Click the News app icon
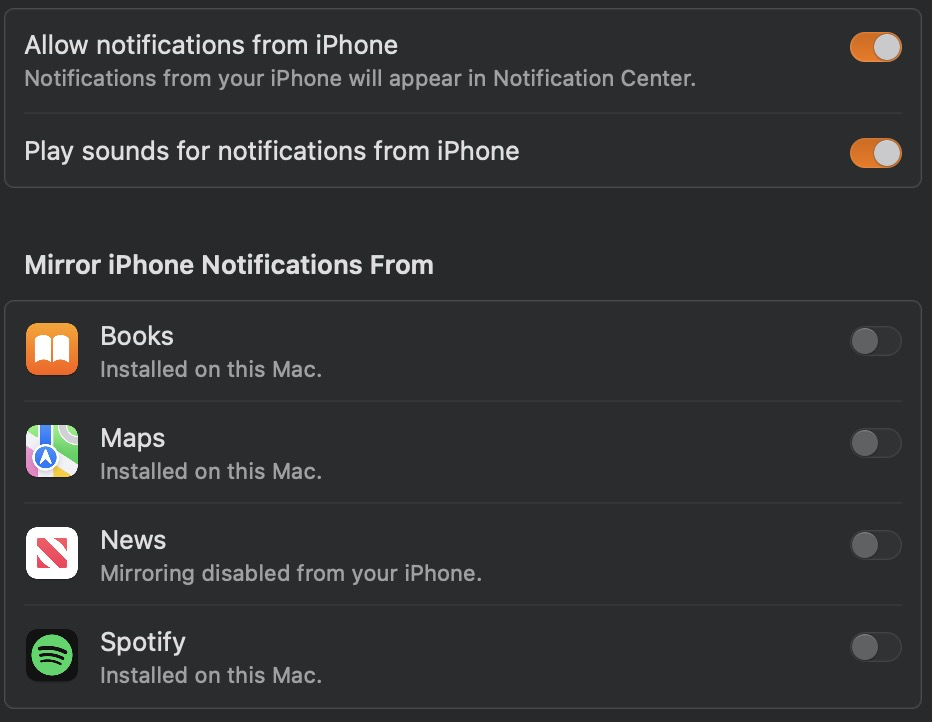 pyautogui.click(x=52, y=553)
